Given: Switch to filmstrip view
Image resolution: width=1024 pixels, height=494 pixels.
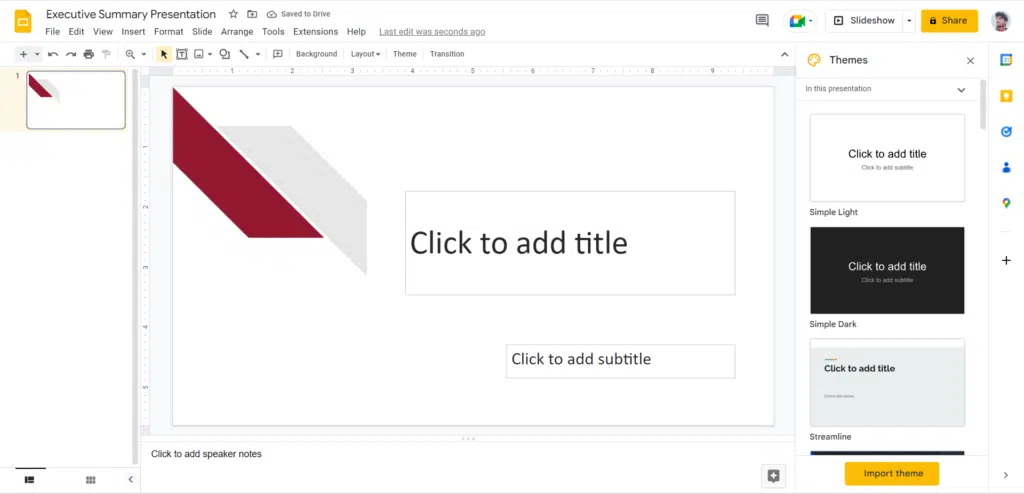Looking at the screenshot, I should (x=30, y=480).
